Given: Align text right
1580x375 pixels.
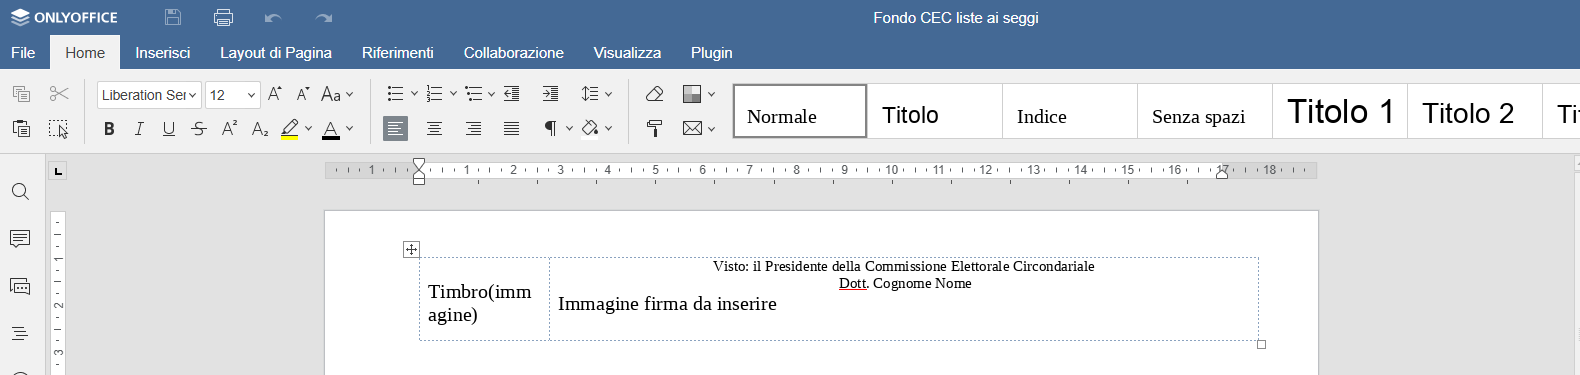Looking at the screenshot, I should (473, 128).
